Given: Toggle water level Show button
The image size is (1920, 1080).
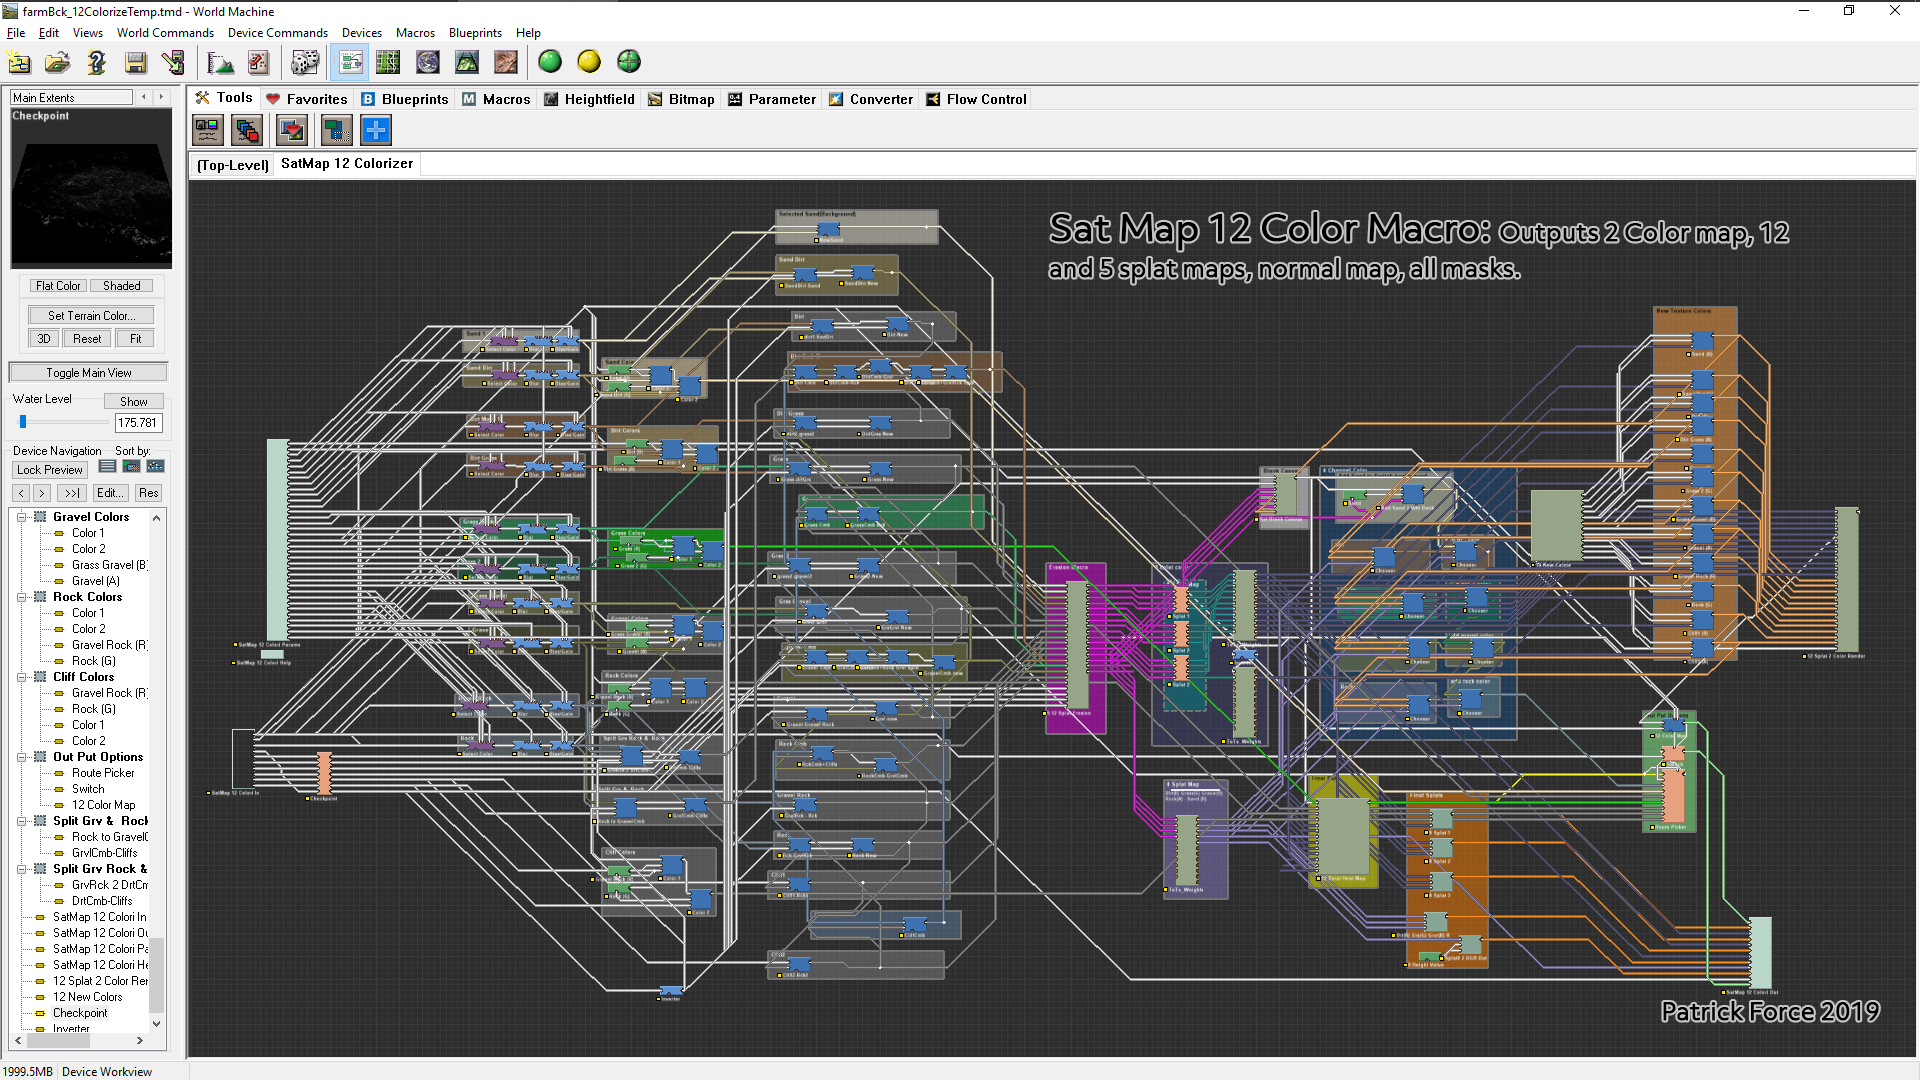Looking at the screenshot, I should 134,401.
